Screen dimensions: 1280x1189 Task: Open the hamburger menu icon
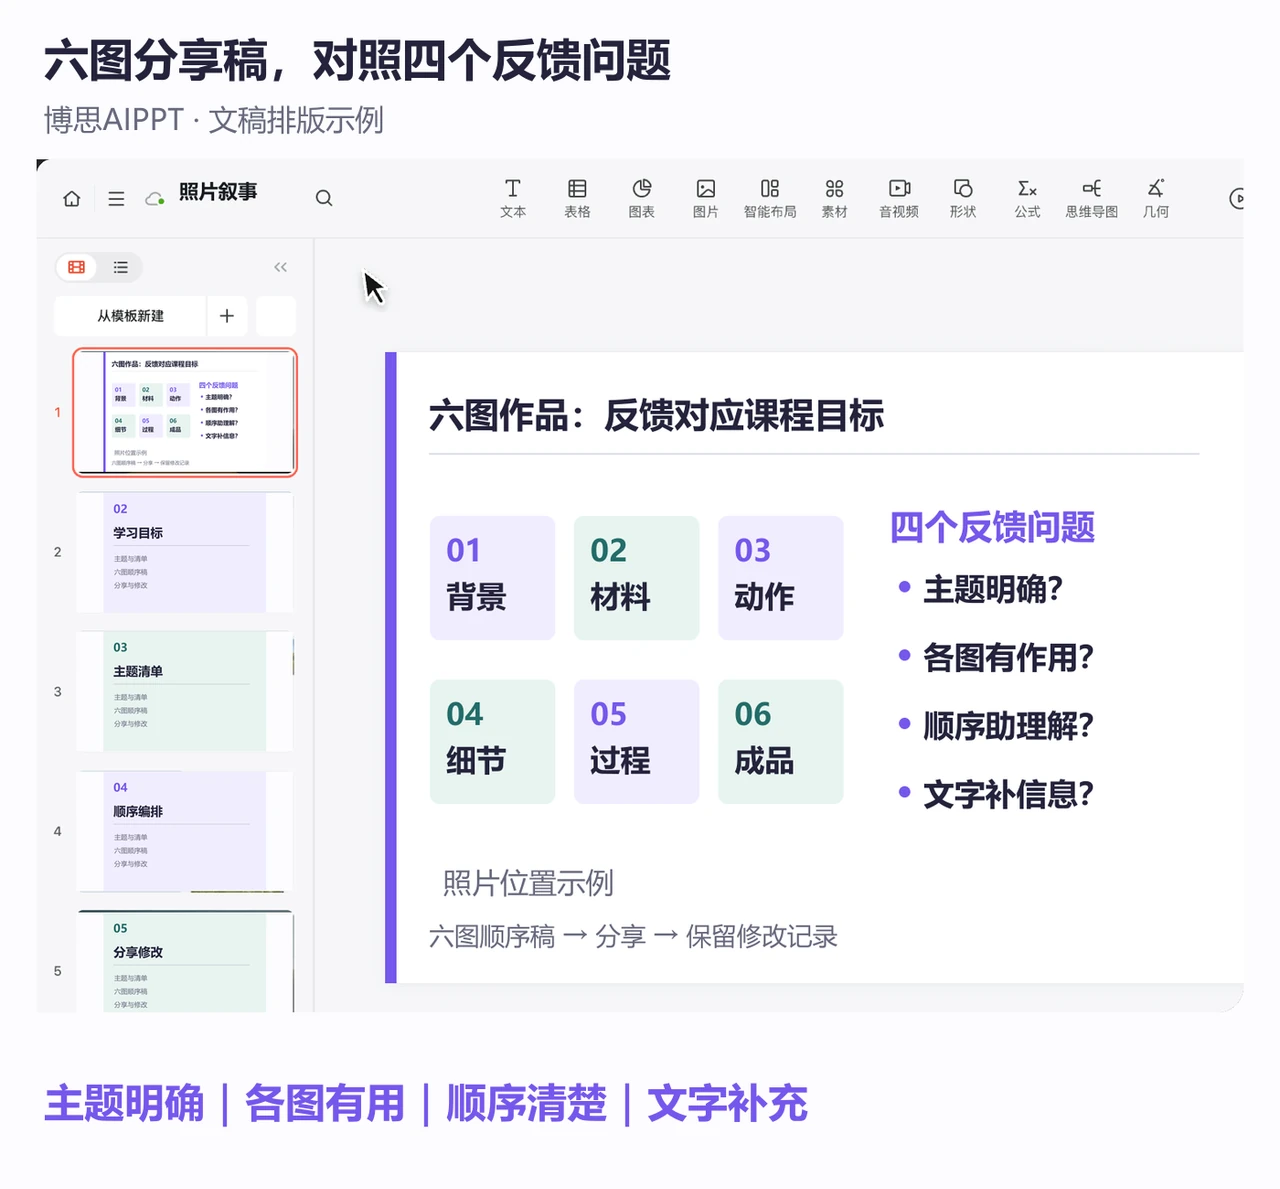(x=116, y=199)
